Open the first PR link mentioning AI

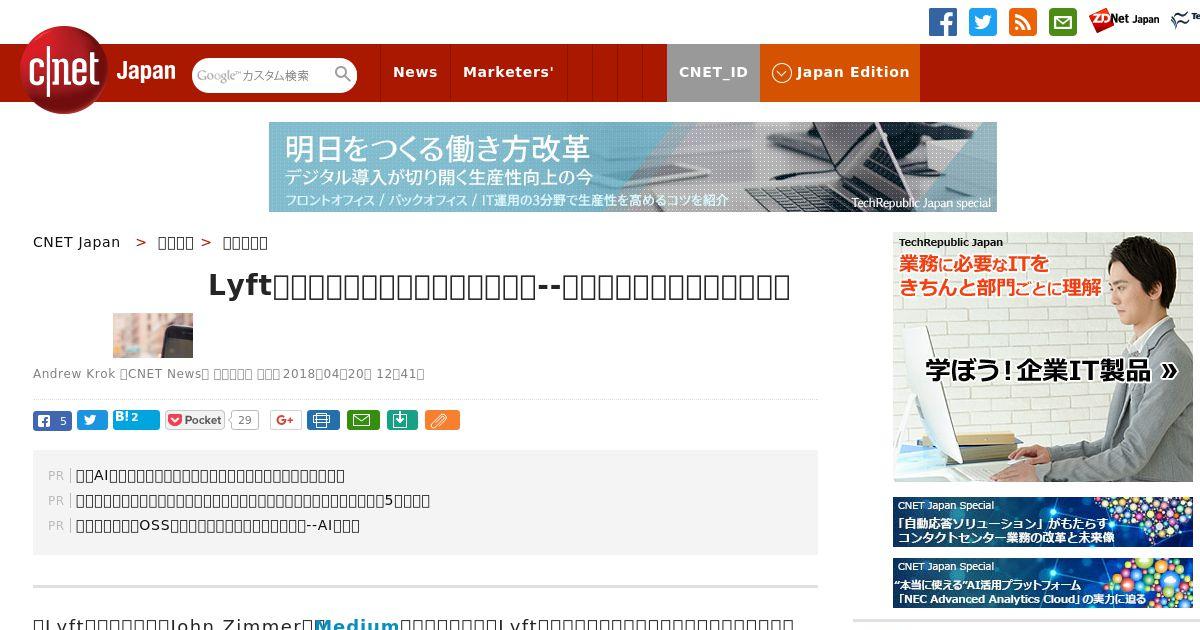click(x=210, y=476)
